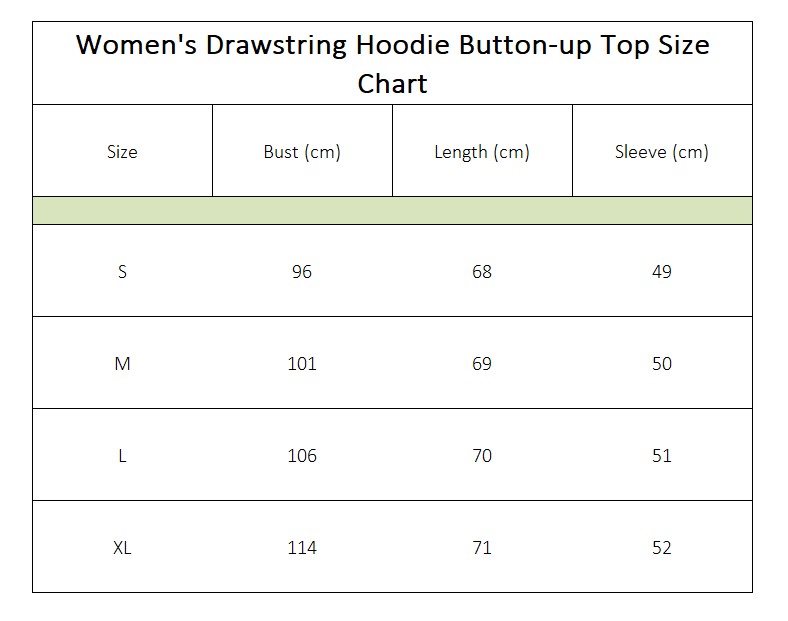Click bust value 96
The image size is (788, 621).
[302, 271]
